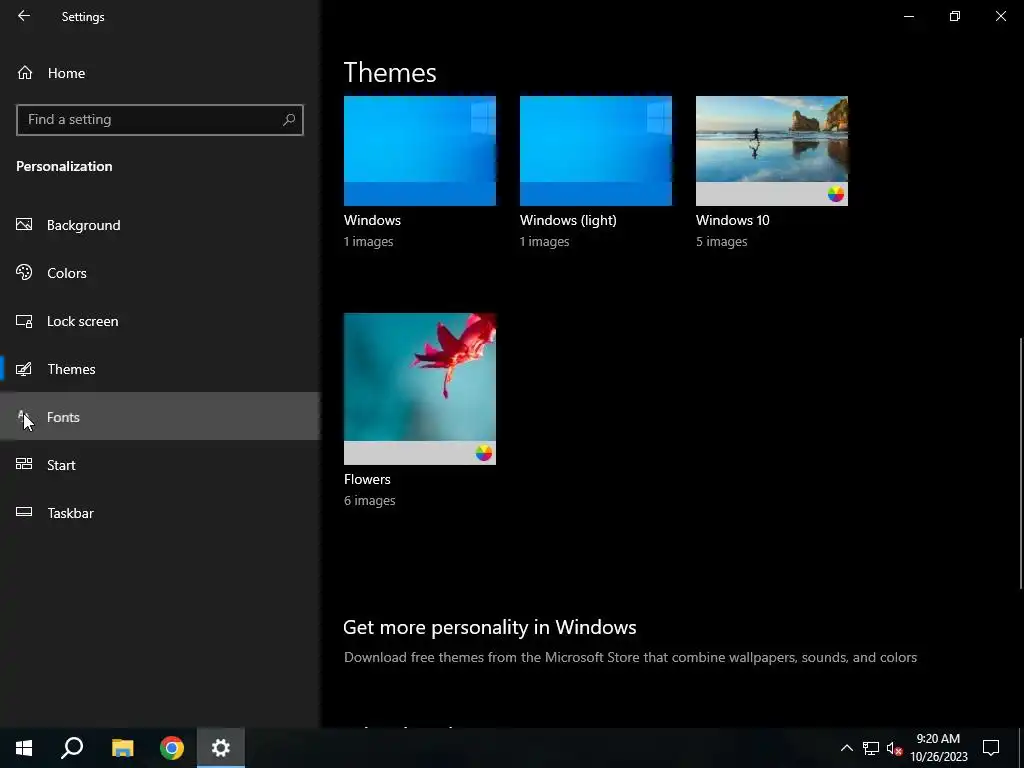1024x768 pixels.
Task: Go to Lock screen settings
Action: pos(160,321)
